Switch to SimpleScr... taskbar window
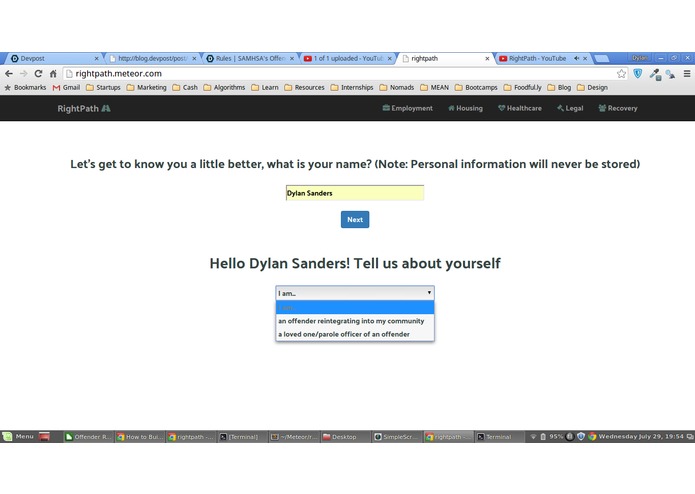 (397, 437)
